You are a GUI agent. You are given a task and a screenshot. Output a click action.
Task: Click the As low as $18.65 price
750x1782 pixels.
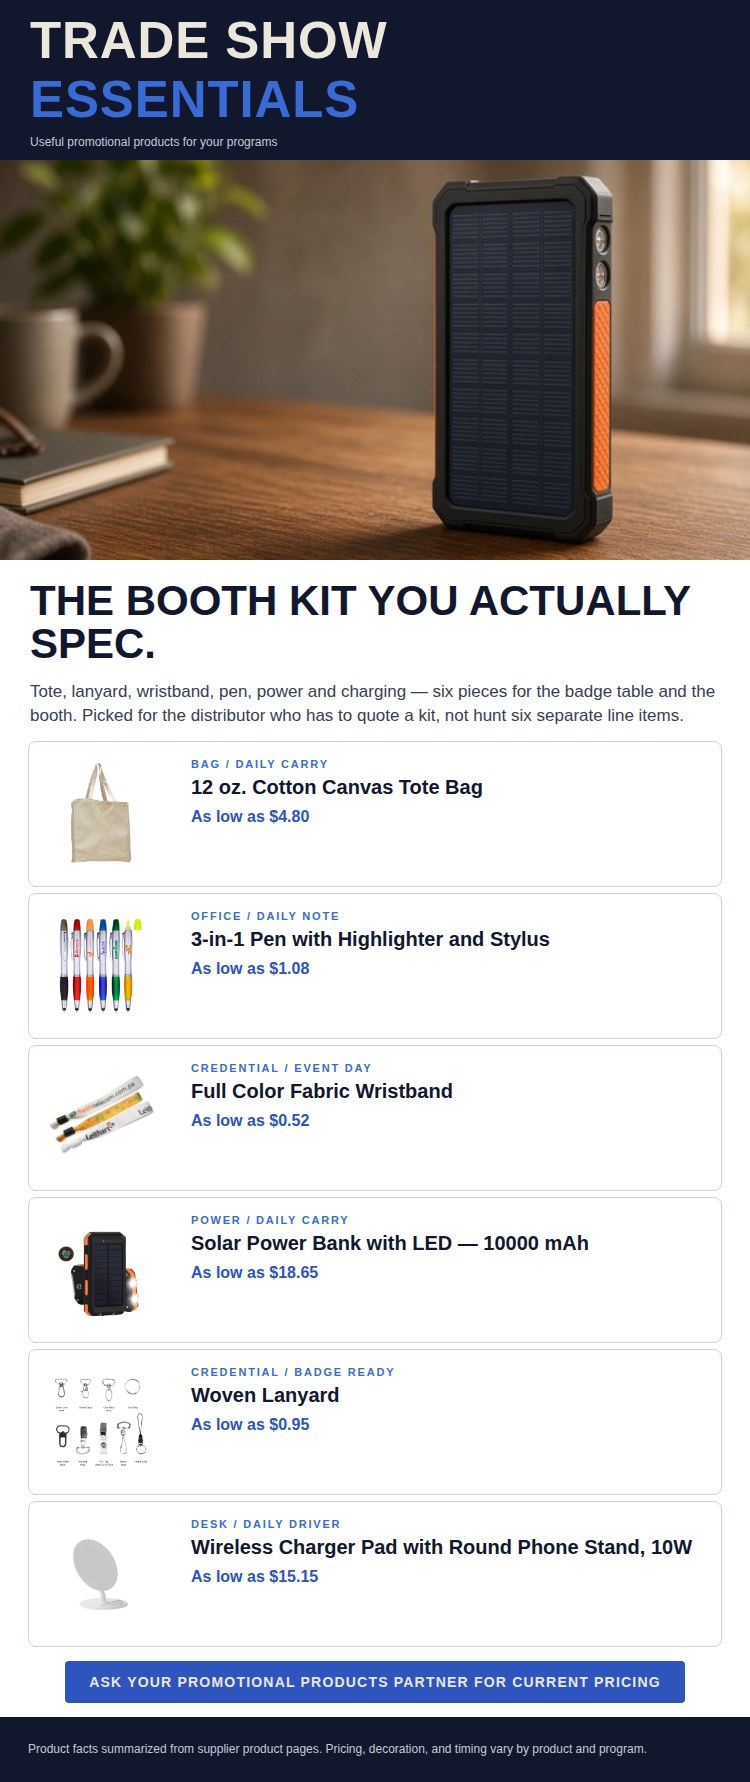point(255,1272)
